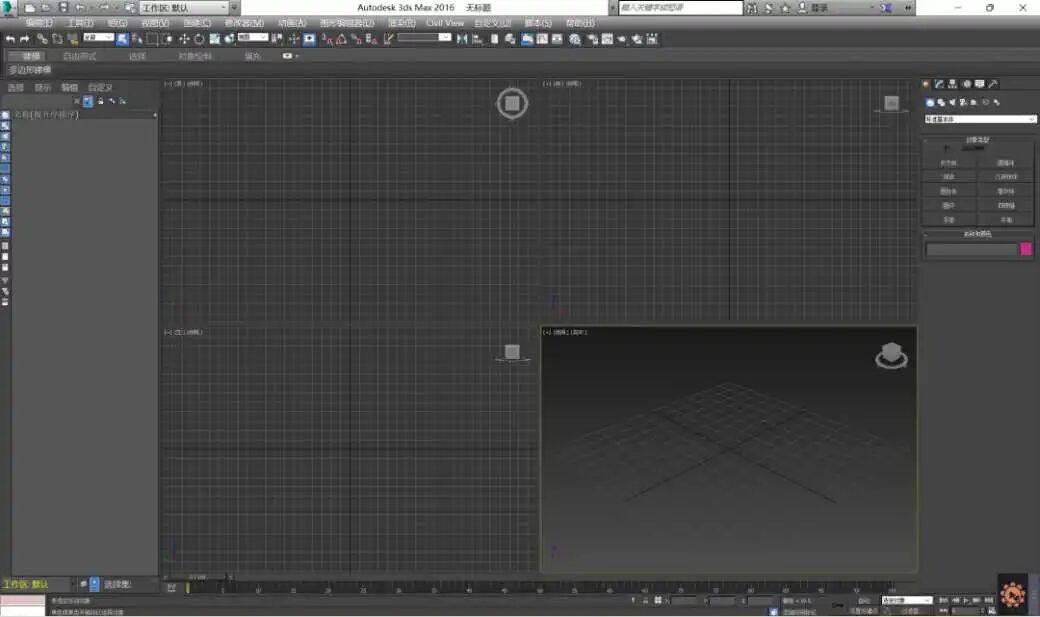This screenshot has height=617, width=1040.
Task: Open the Civil View menu
Action: (x=445, y=23)
